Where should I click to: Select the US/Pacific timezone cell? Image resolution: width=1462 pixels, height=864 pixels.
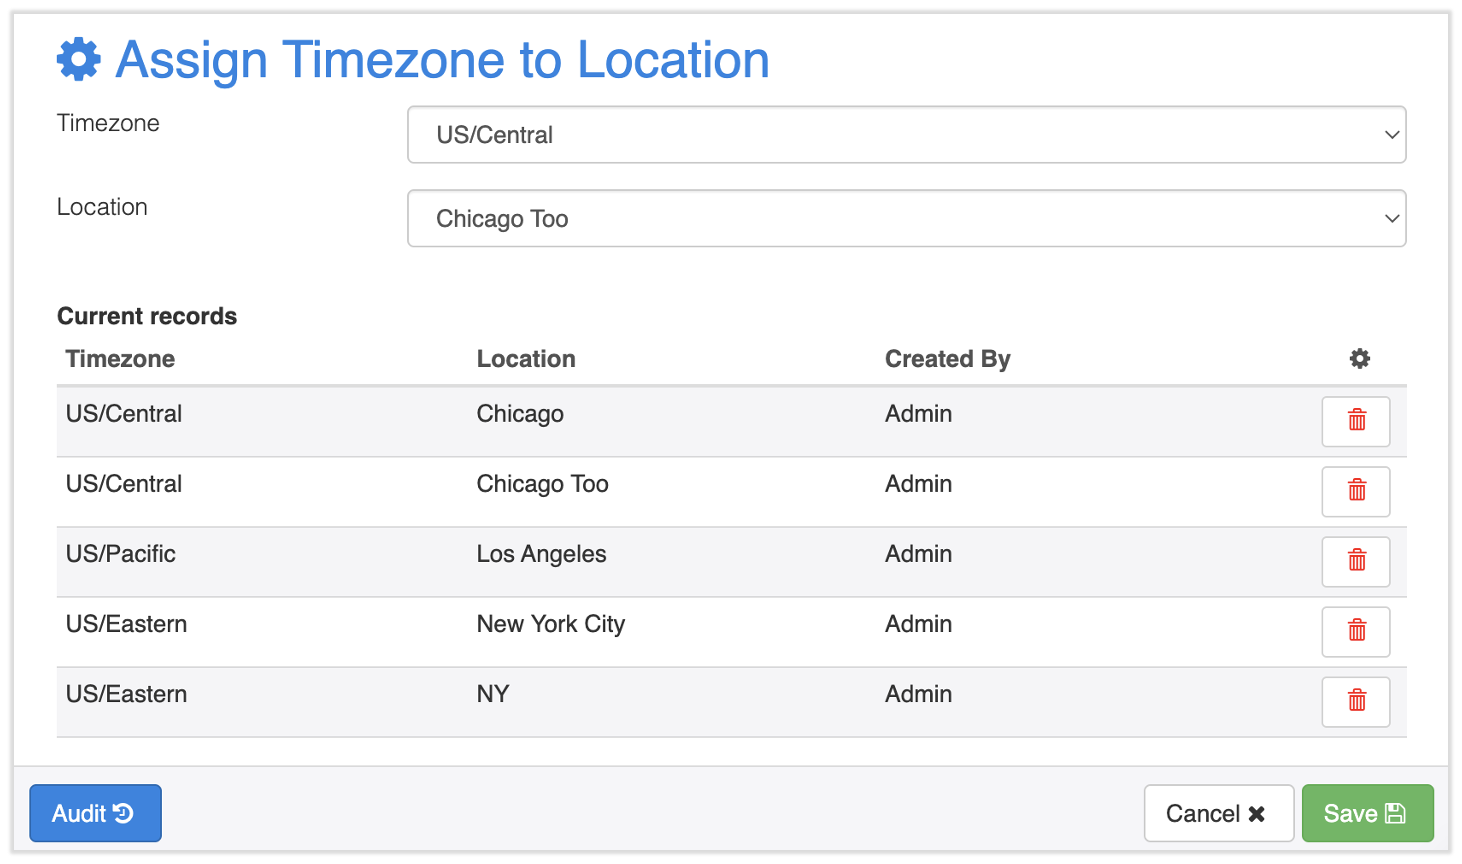(x=121, y=554)
